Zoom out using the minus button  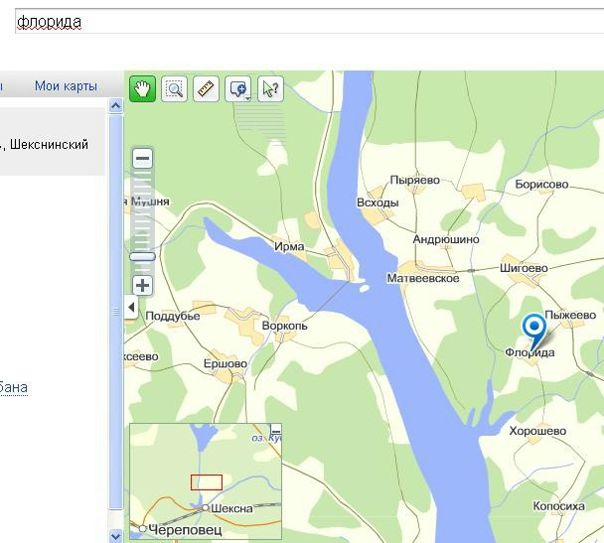[x=143, y=158]
